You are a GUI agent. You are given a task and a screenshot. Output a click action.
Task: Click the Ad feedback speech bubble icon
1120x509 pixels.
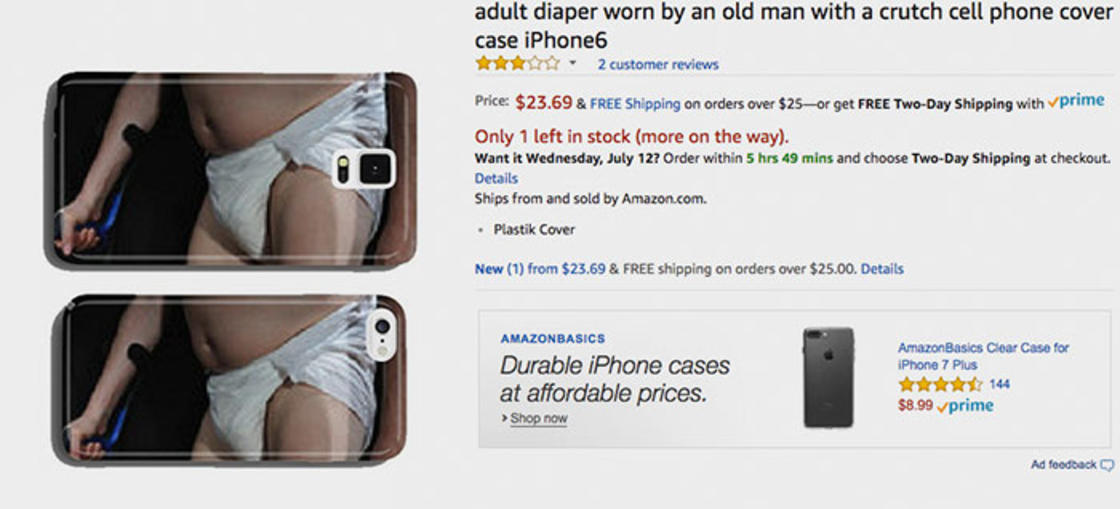pos(1106,465)
